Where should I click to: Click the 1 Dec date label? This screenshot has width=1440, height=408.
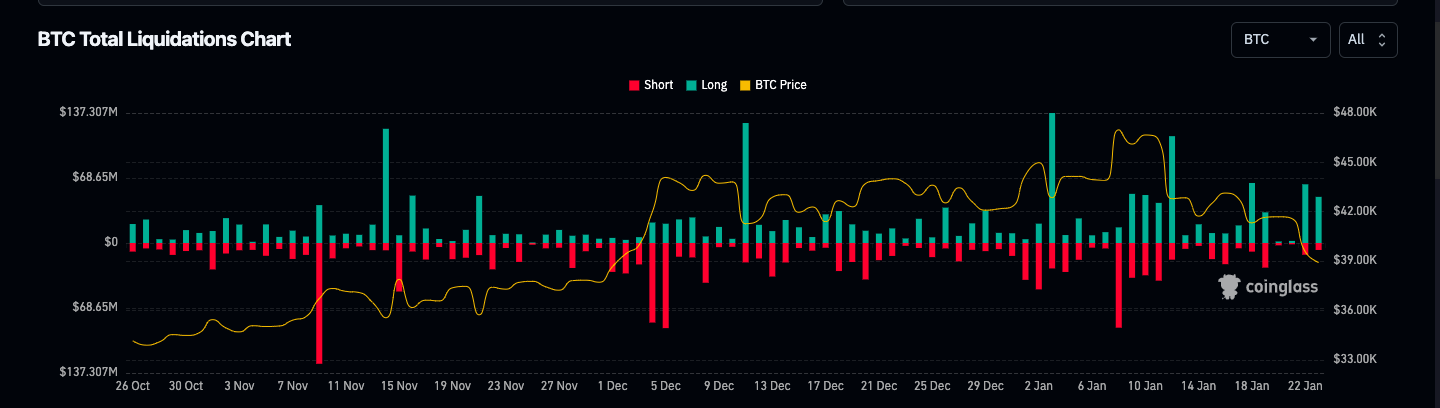coord(612,385)
